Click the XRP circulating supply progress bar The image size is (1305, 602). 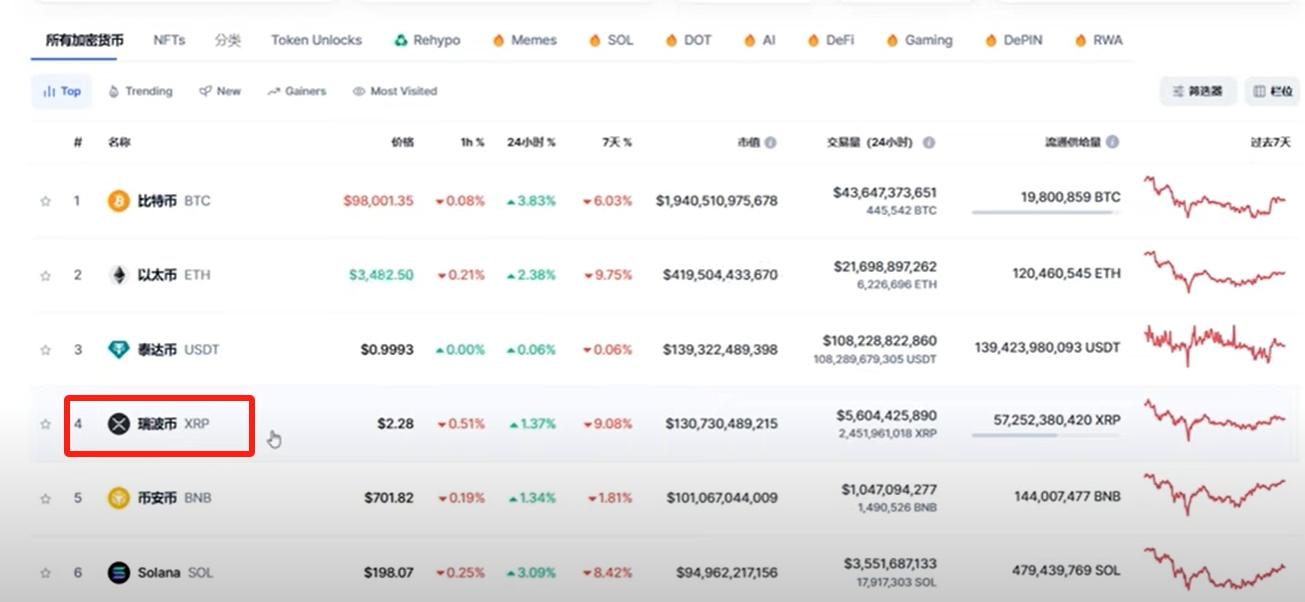(x=1046, y=435)
